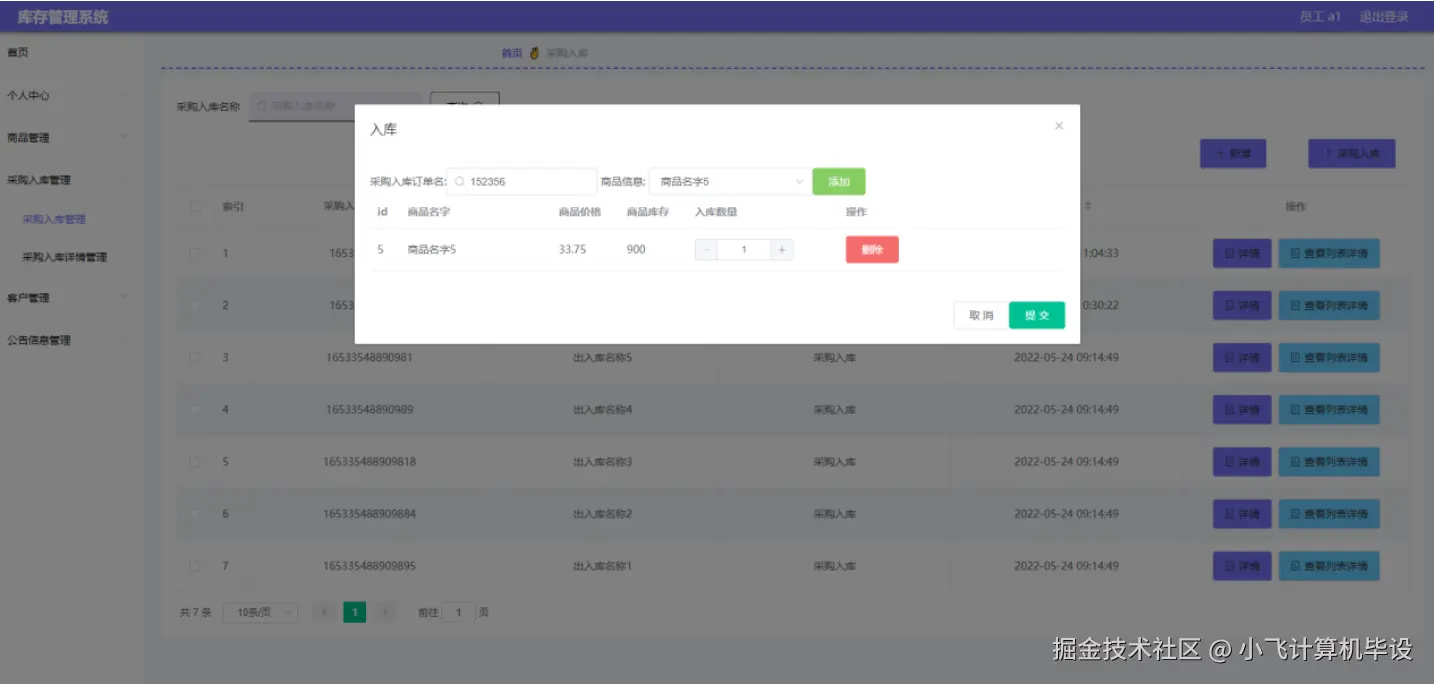
Task: Open the 10条/页 page size dropdown
Action: (x=260, y=612)
